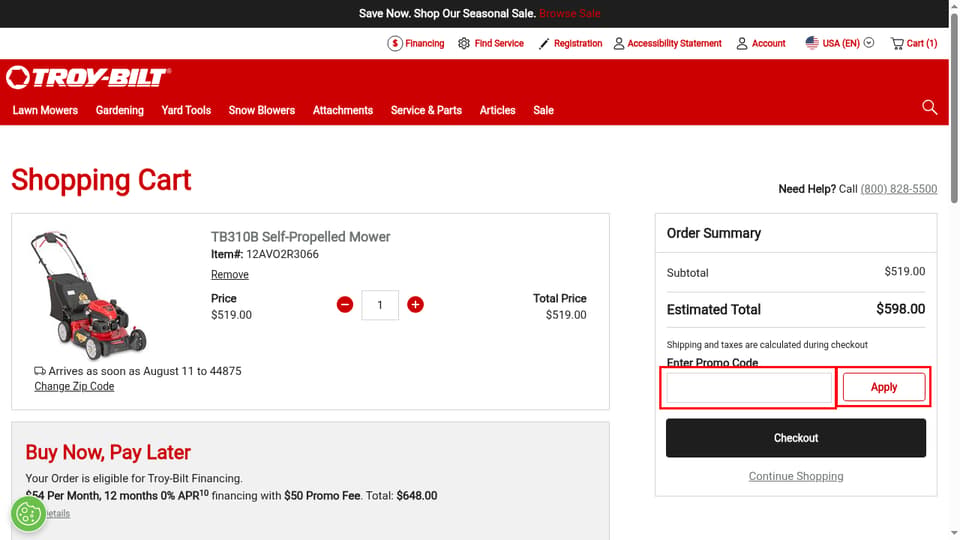Open the Attachments menu
The height and width of the screenshot is (540, 960).
(x=343, y=110)
